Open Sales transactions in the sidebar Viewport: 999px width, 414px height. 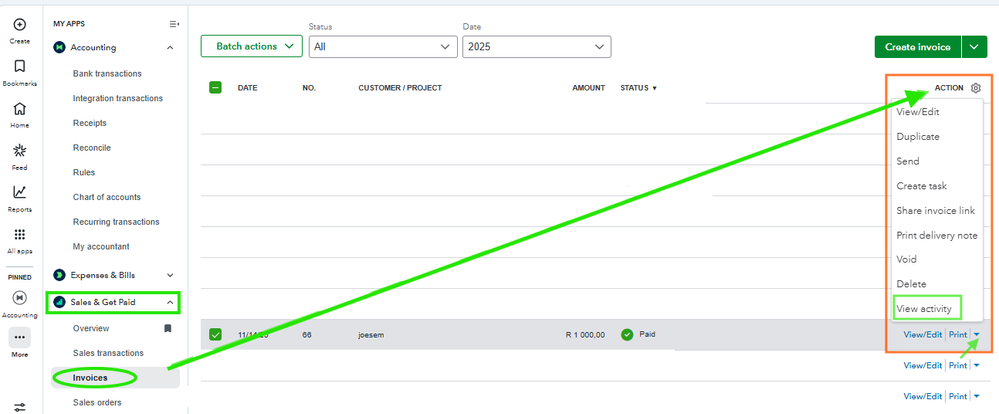[108, 353]
